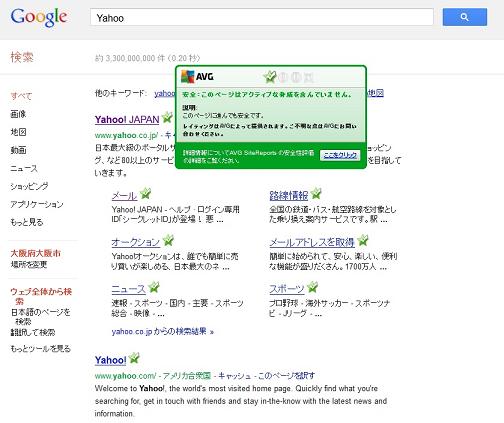Click AVG star icon beside 路線情報 link
504x423 pixels.
pyautogui.click(x=316, y=193)
